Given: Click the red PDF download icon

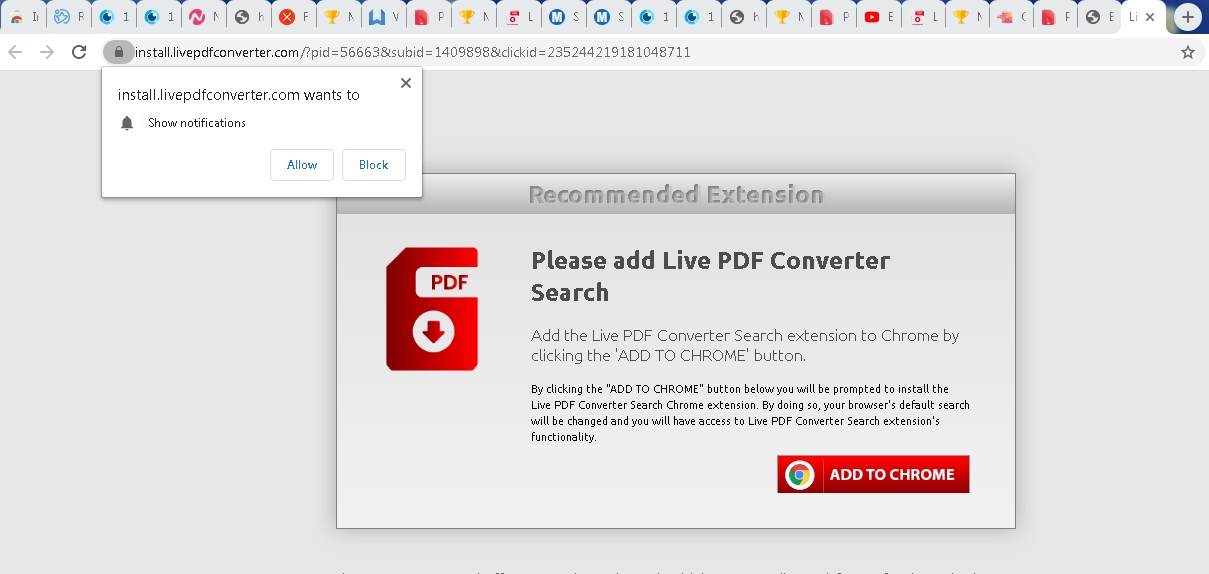Looking at the screenshot, I should (432, 309).
